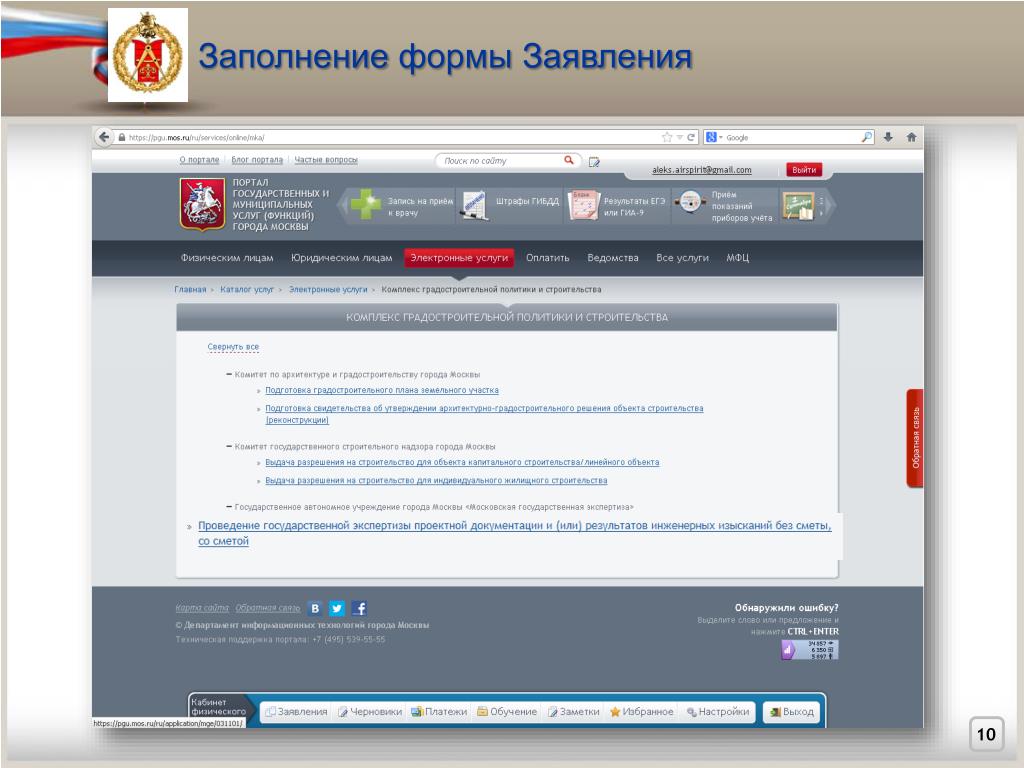Click the 'Выход' button in cabinet toolbar
1024x768 pixels.
pos(792,712)
